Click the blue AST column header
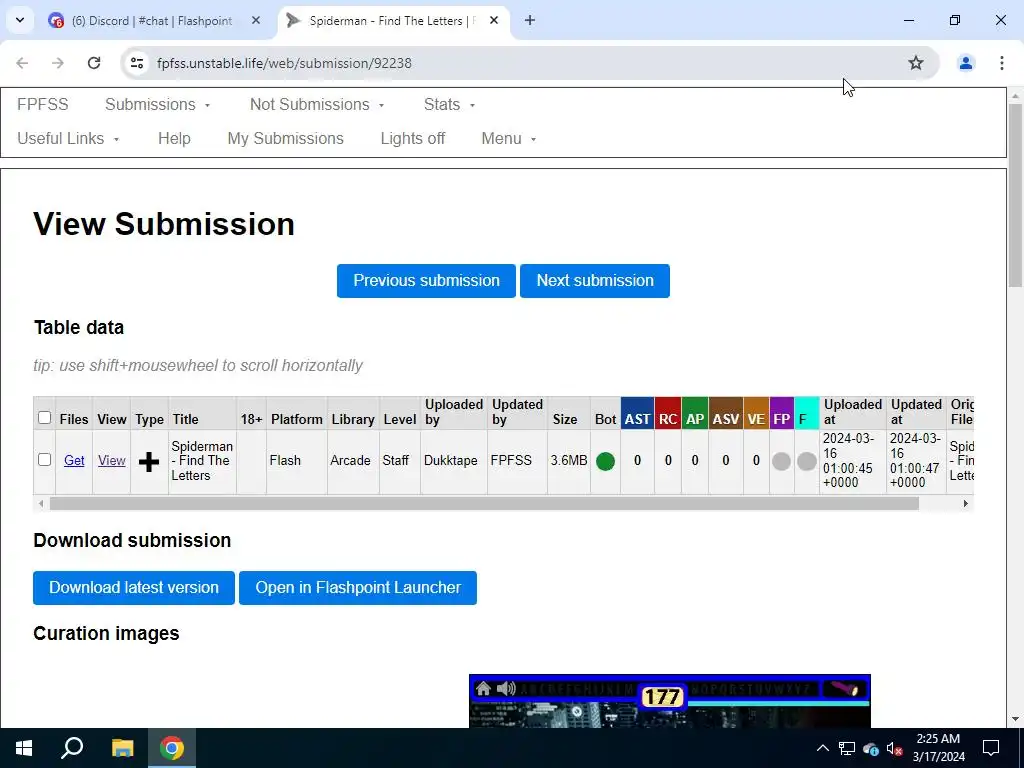 (637, 413)
